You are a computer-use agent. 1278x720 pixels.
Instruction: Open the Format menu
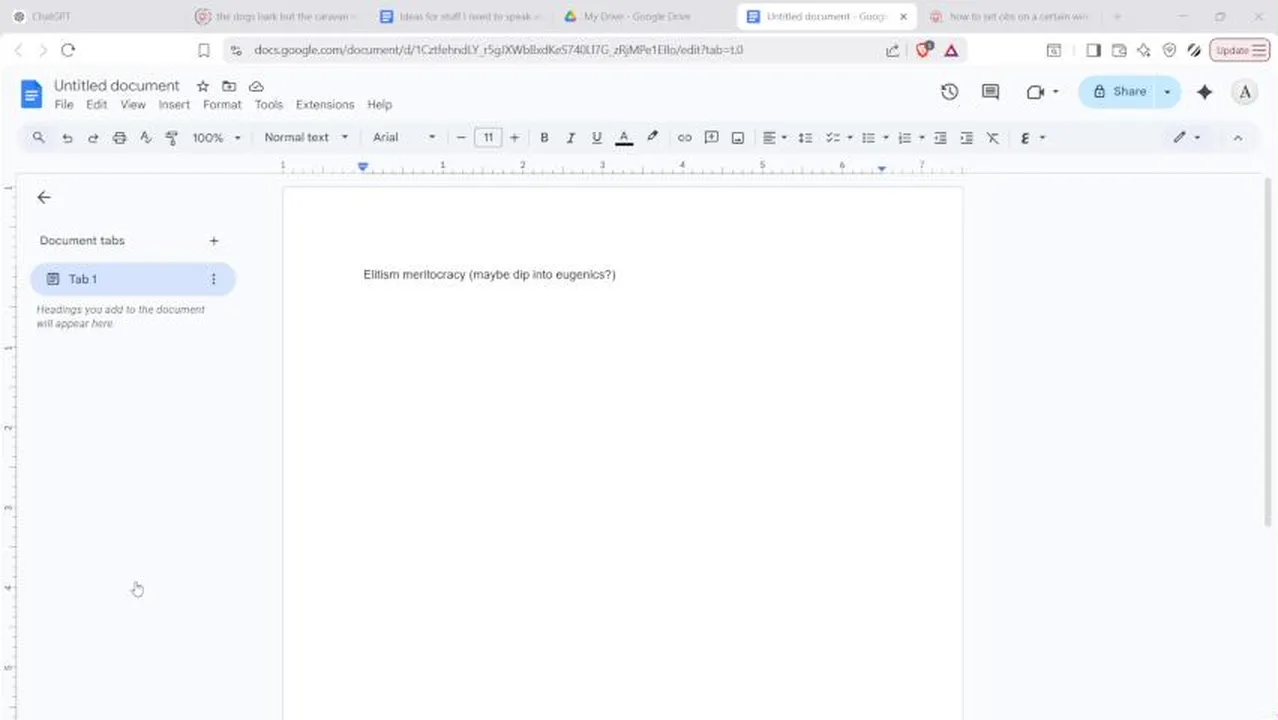coord(222,105)
